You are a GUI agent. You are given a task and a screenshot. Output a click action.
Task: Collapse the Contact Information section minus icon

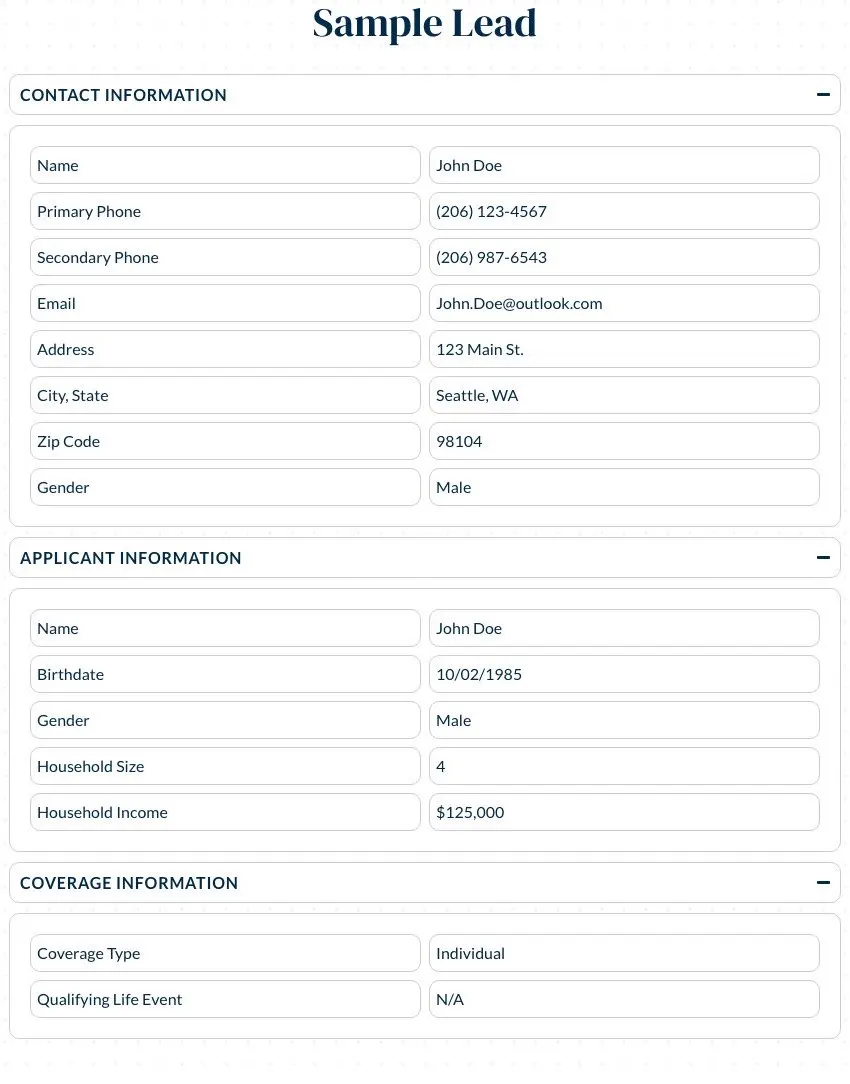[x=822, y=95]
